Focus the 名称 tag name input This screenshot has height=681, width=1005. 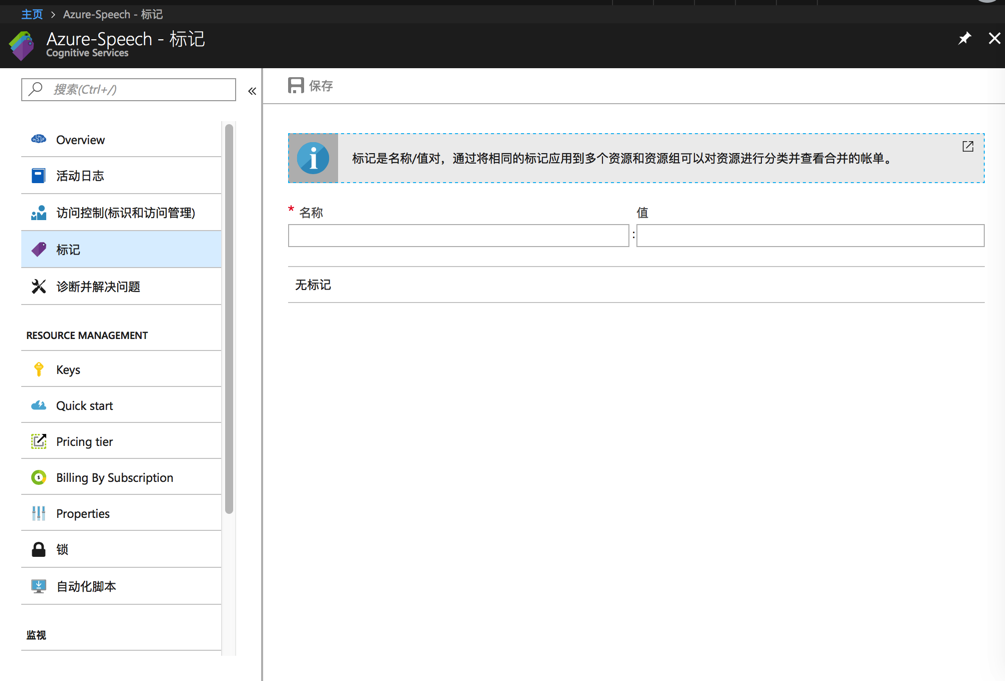coord(458,235)
